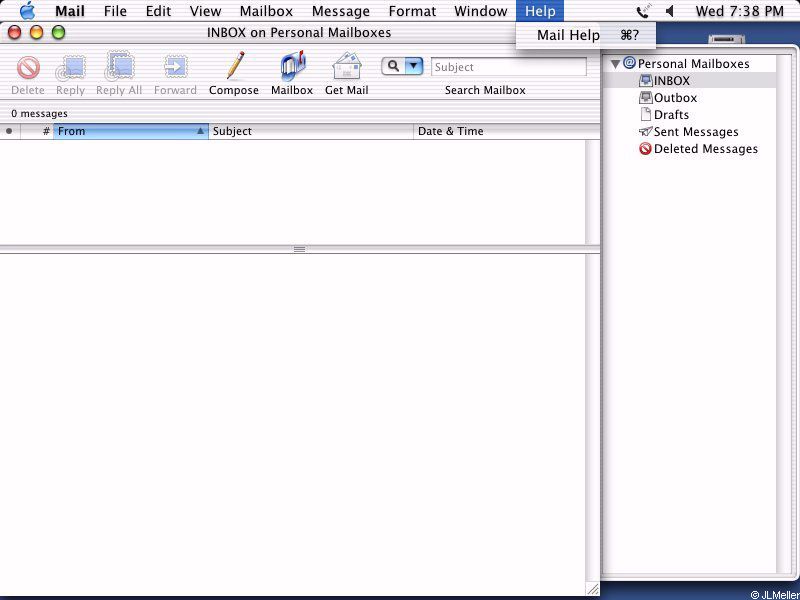Screen dimensions: 800x600
Task: Fetch new messages with Get Mail
Action: [x=346, y=66]
